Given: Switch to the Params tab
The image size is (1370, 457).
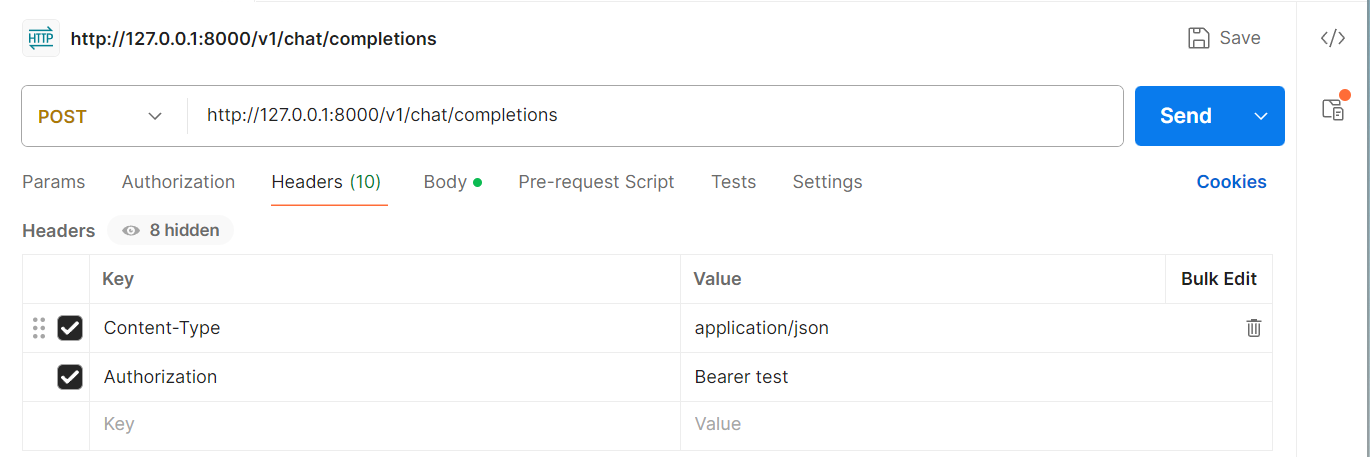Looking at the screenshot, I should 54,182.
